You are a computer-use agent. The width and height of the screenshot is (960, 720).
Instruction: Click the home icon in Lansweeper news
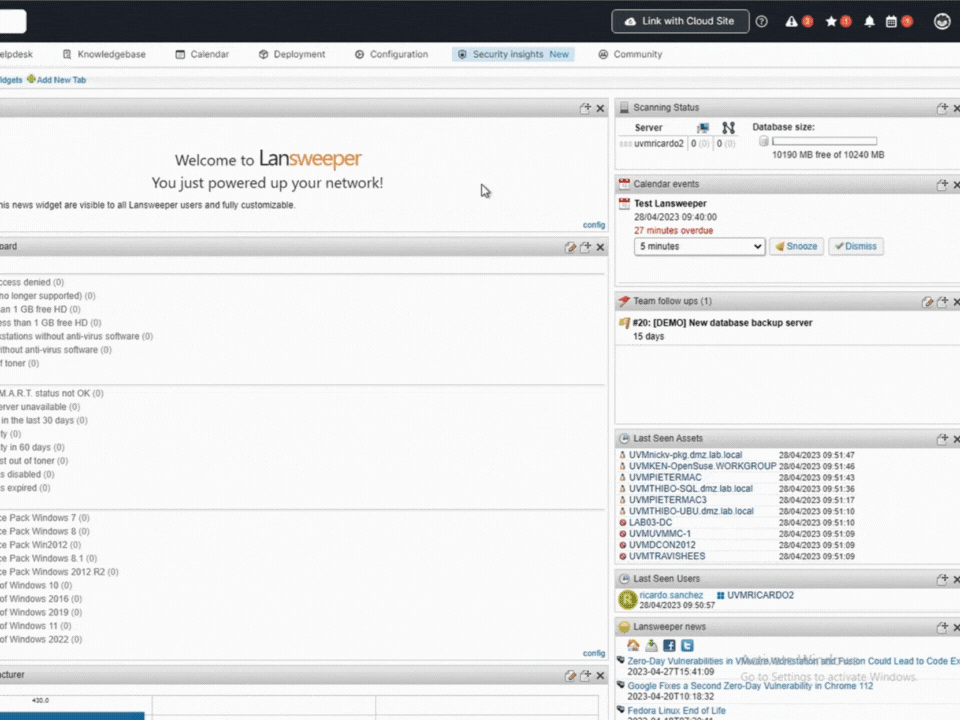coord(634,646)
